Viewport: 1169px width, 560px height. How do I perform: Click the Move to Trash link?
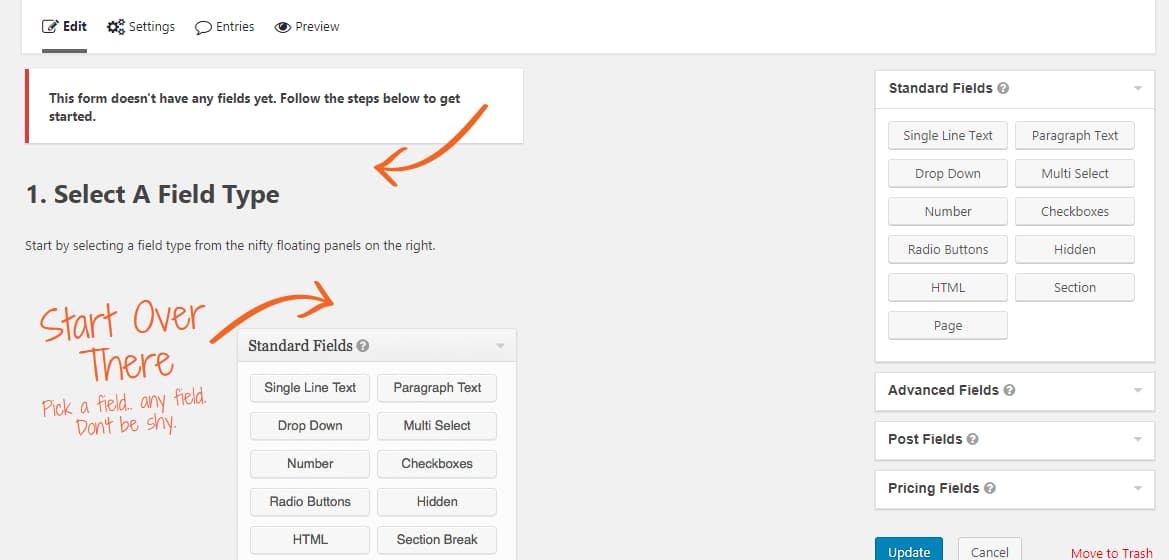point(1112,553)
